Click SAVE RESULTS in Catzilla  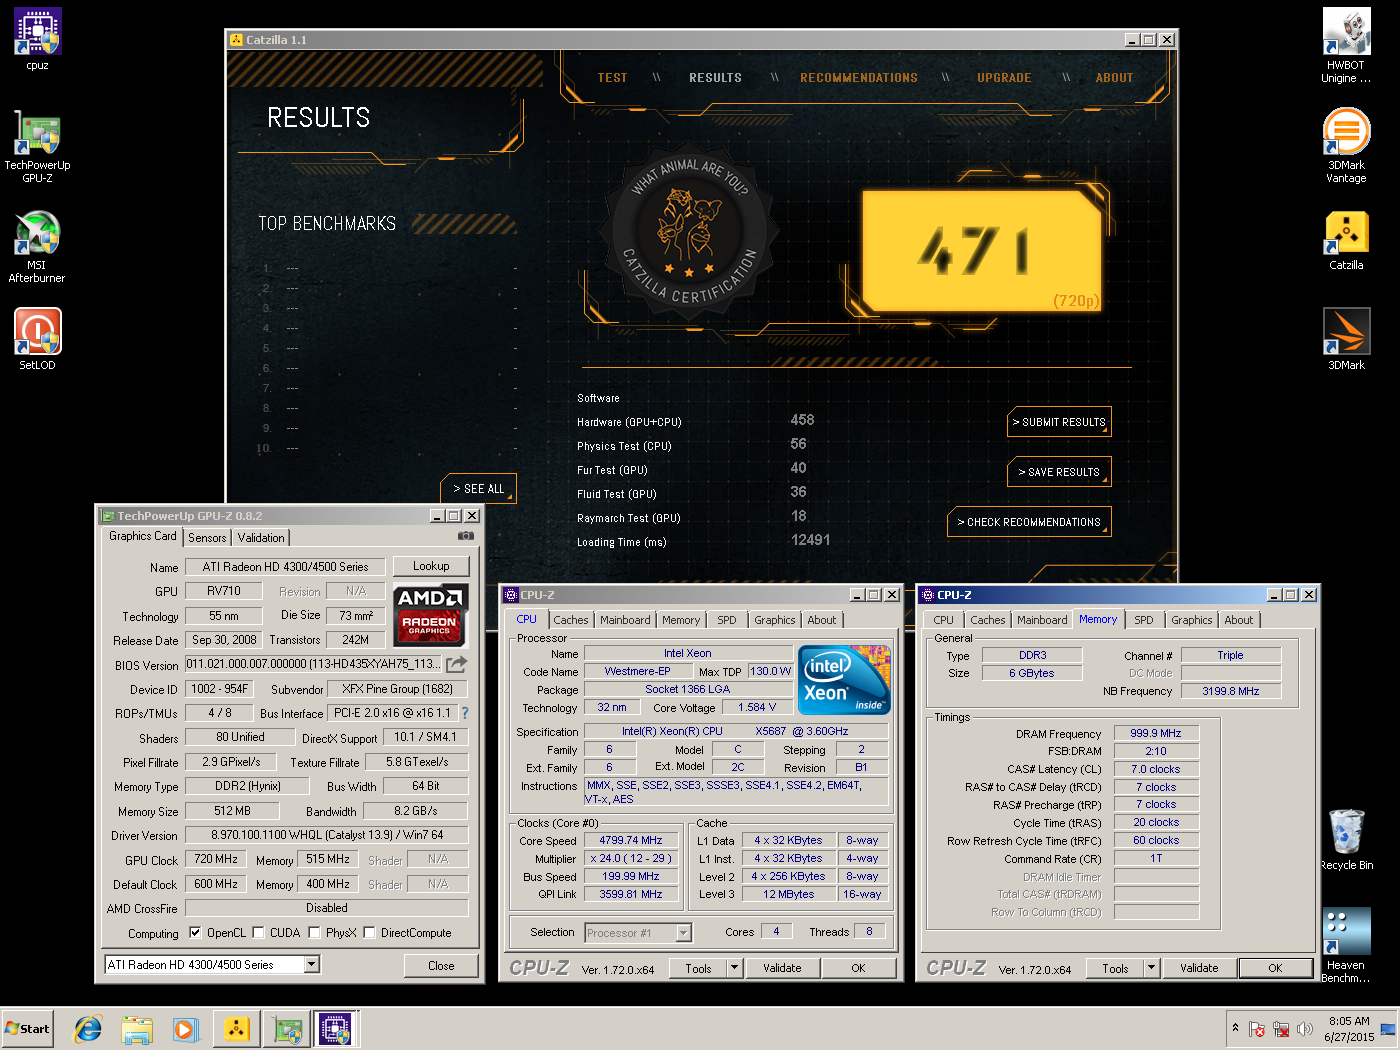coord(1059,472)
